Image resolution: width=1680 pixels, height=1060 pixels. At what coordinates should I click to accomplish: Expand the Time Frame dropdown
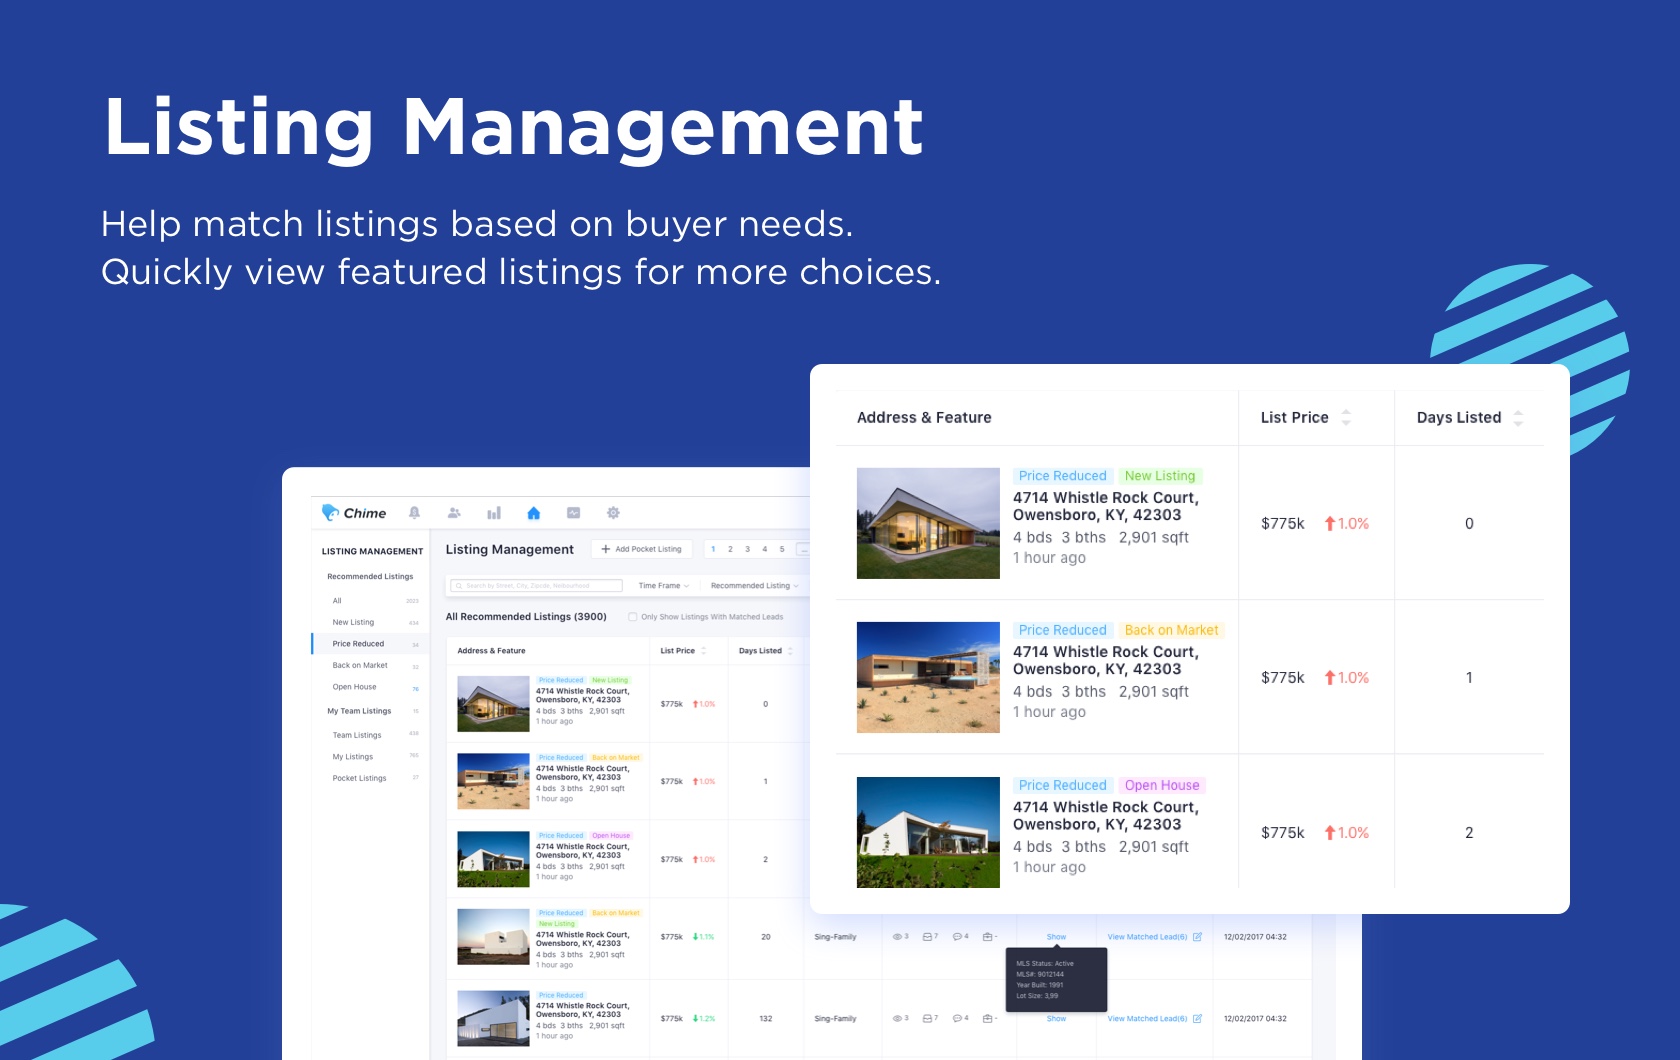tap(663, 586)
